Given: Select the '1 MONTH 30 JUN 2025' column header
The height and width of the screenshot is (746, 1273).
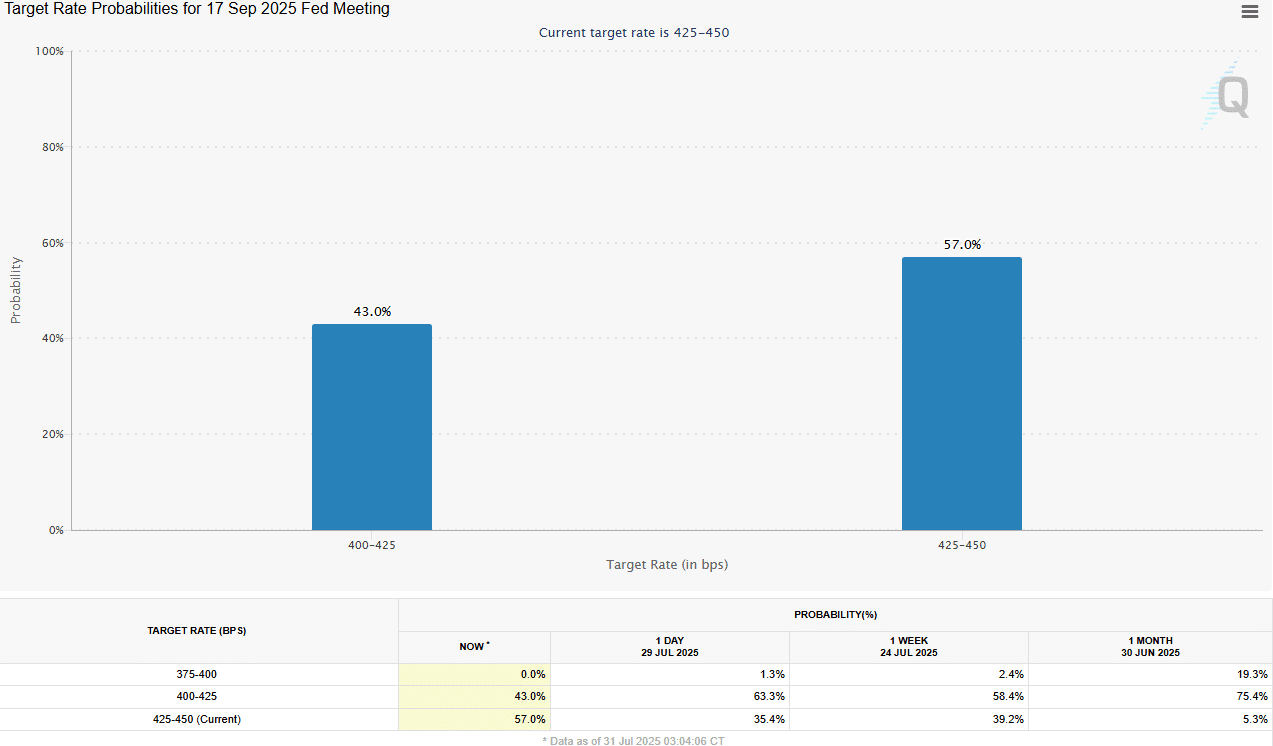Looking at the screenshot, I should [x=1150, y=647].
